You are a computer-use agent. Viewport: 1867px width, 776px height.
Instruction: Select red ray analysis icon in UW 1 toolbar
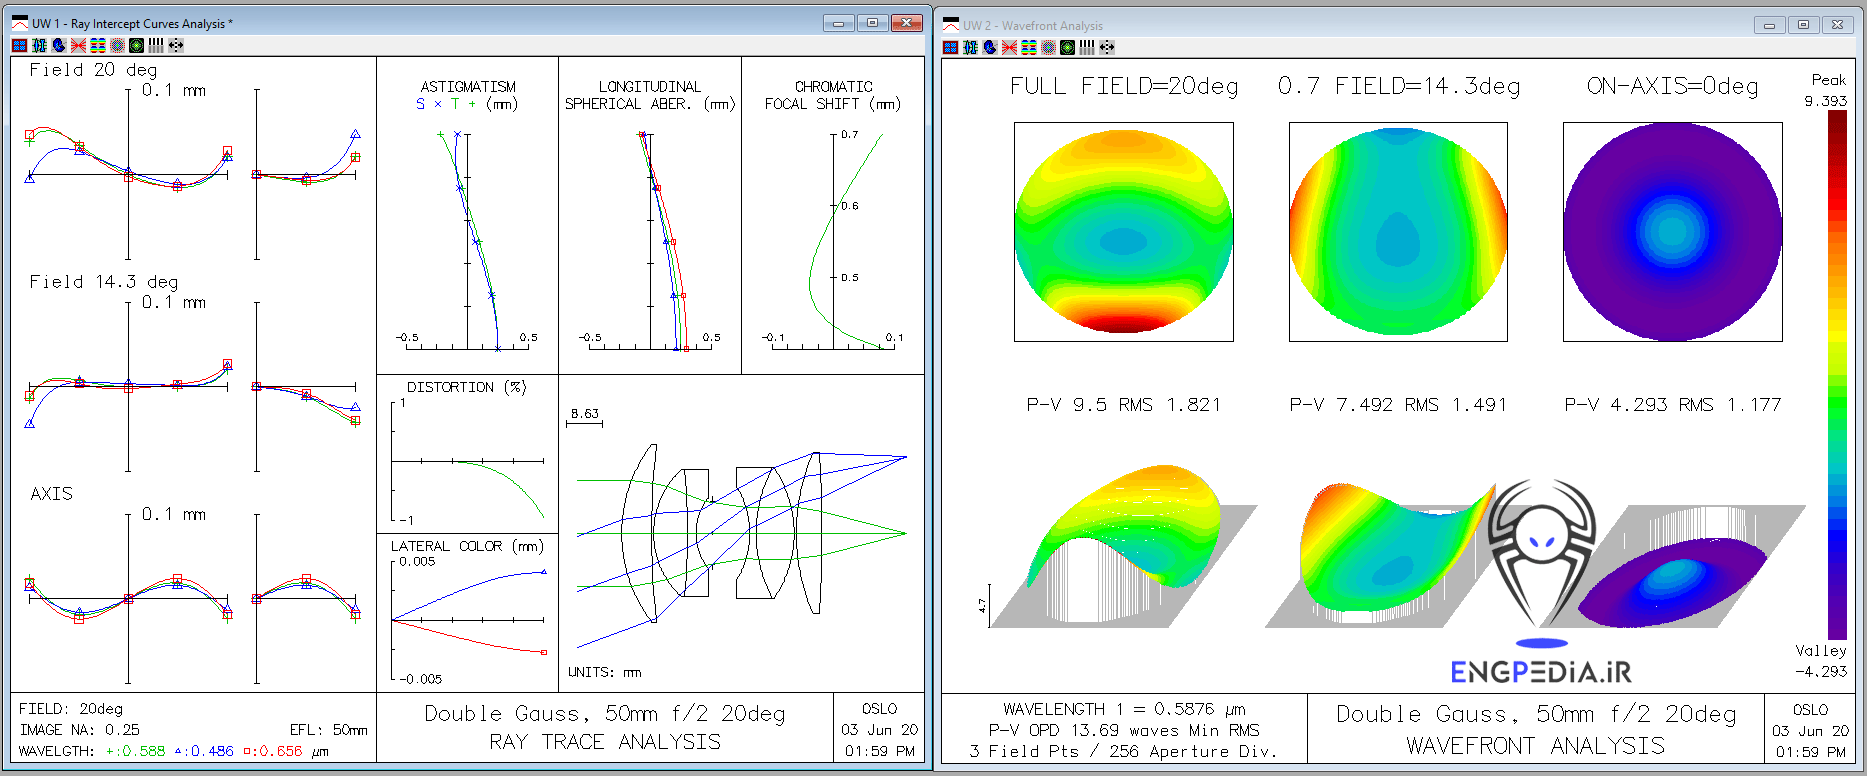[x=78, y=45]
